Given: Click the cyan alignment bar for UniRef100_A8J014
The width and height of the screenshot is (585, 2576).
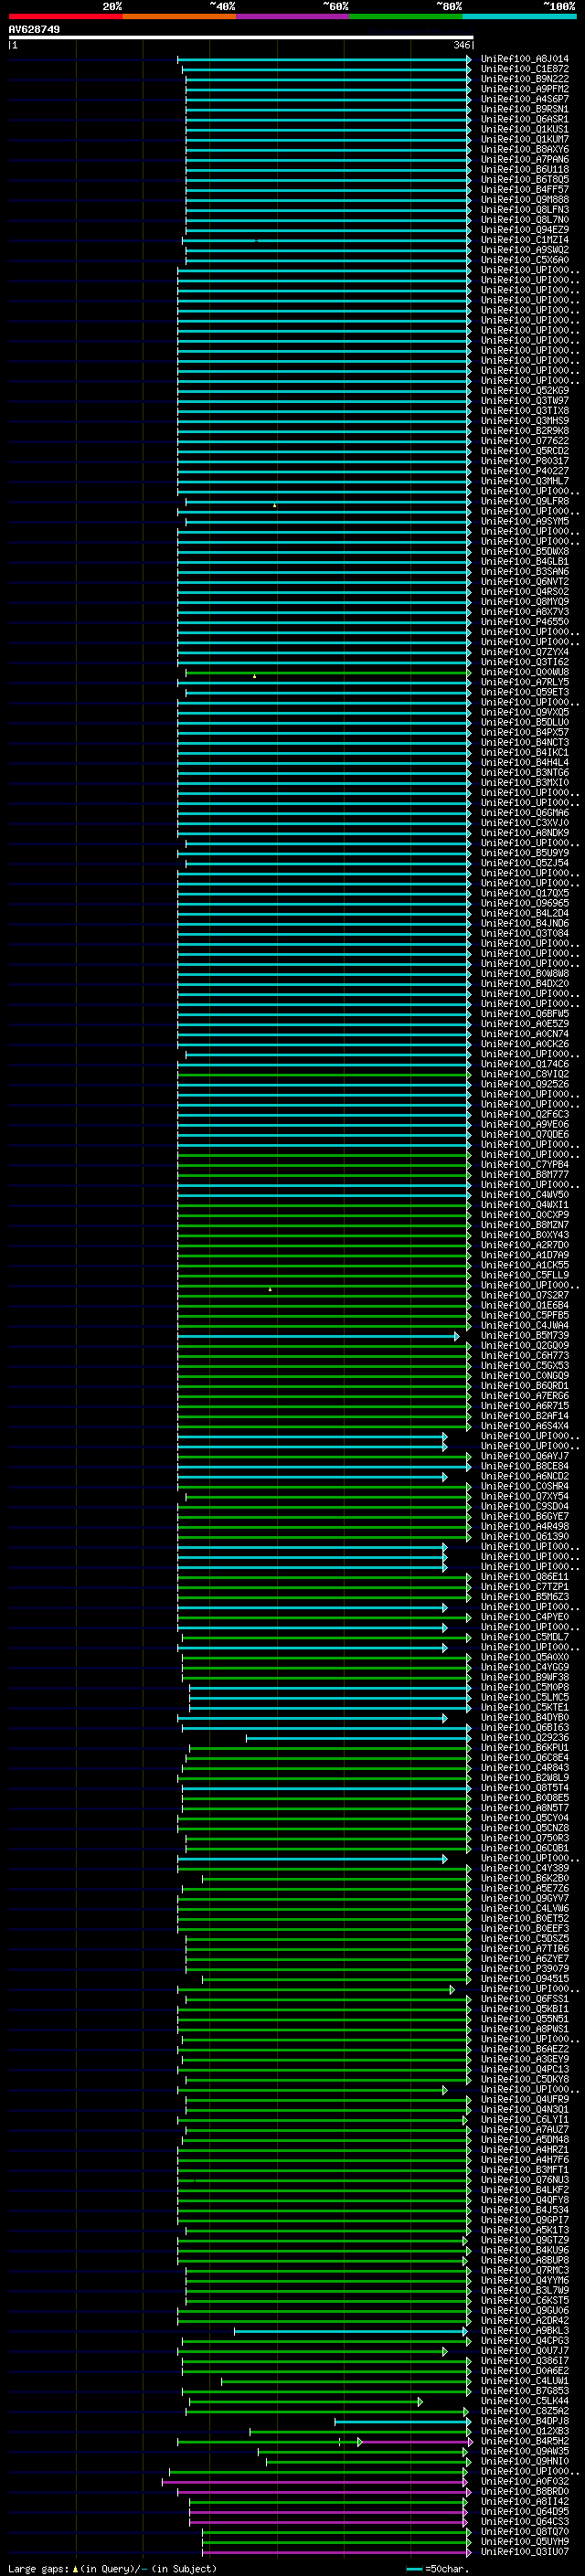Looking at the screenshot, I should tap(325, 59).
